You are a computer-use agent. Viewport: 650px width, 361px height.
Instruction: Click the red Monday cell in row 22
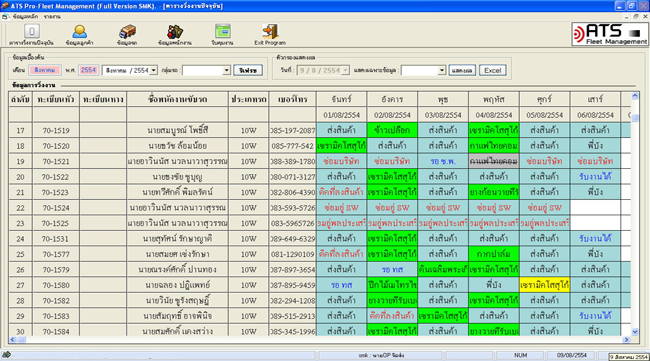point(342,208)
